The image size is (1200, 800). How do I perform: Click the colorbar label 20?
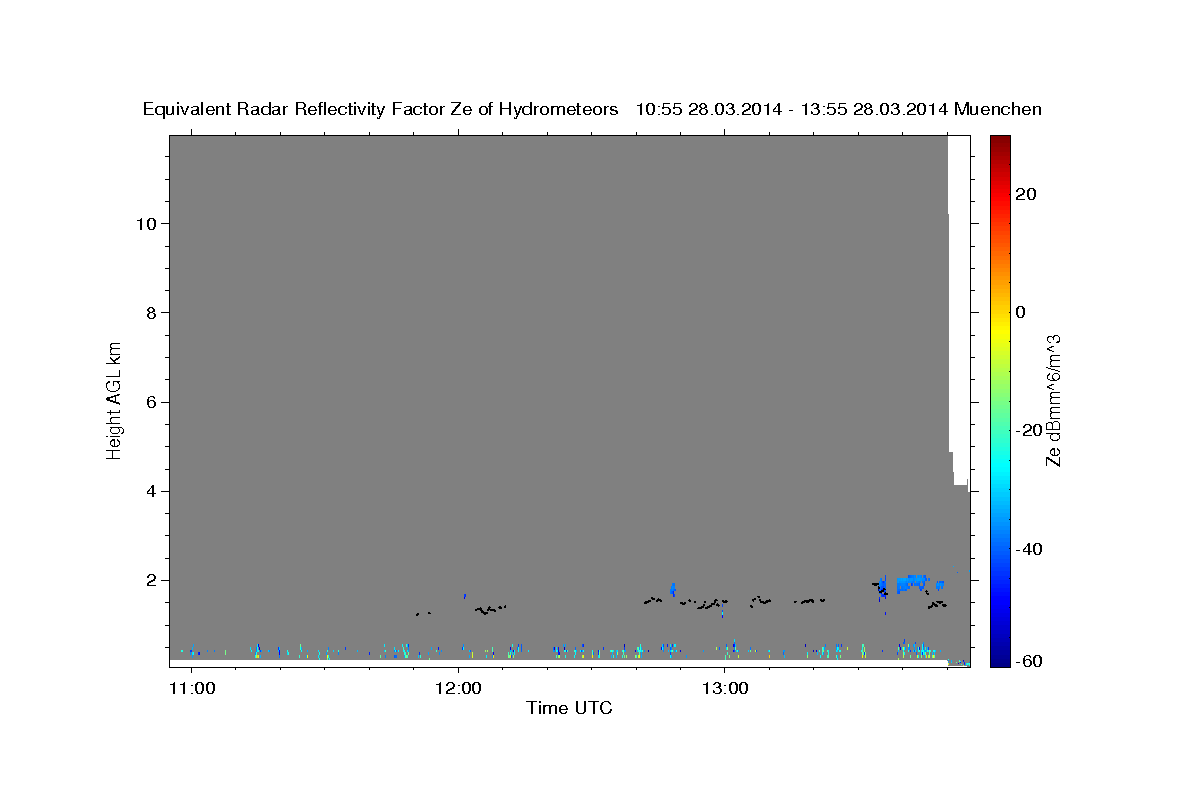1025,194
